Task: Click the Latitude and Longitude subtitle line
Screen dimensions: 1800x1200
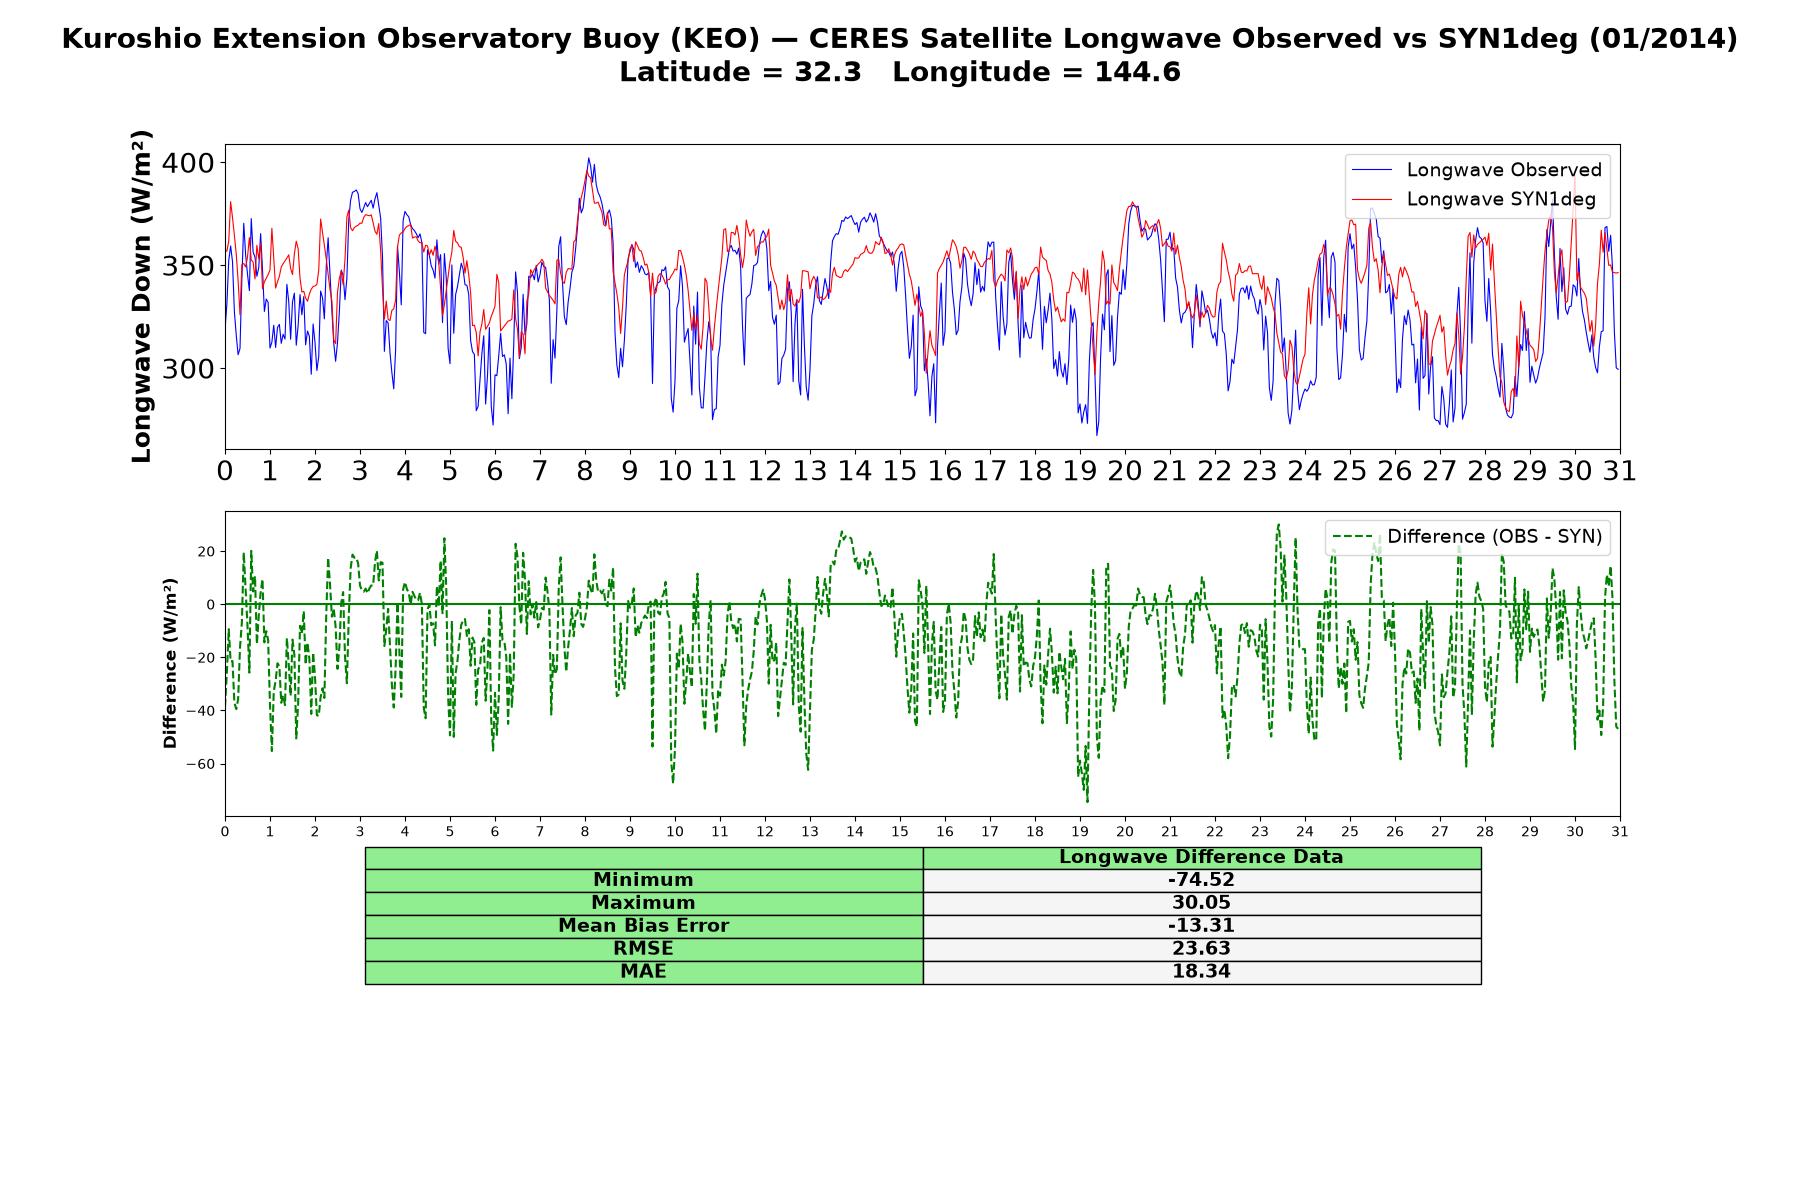Action: pos(900,72)
